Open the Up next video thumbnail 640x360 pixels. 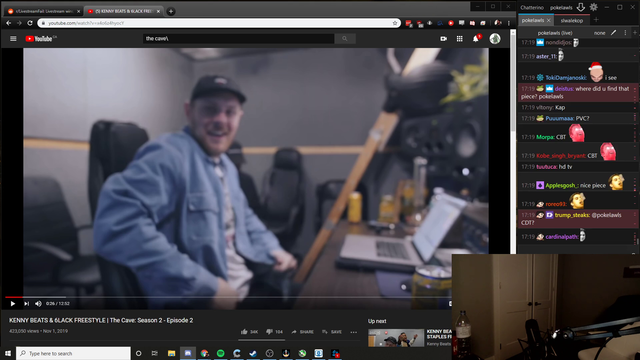click(396, 338)
